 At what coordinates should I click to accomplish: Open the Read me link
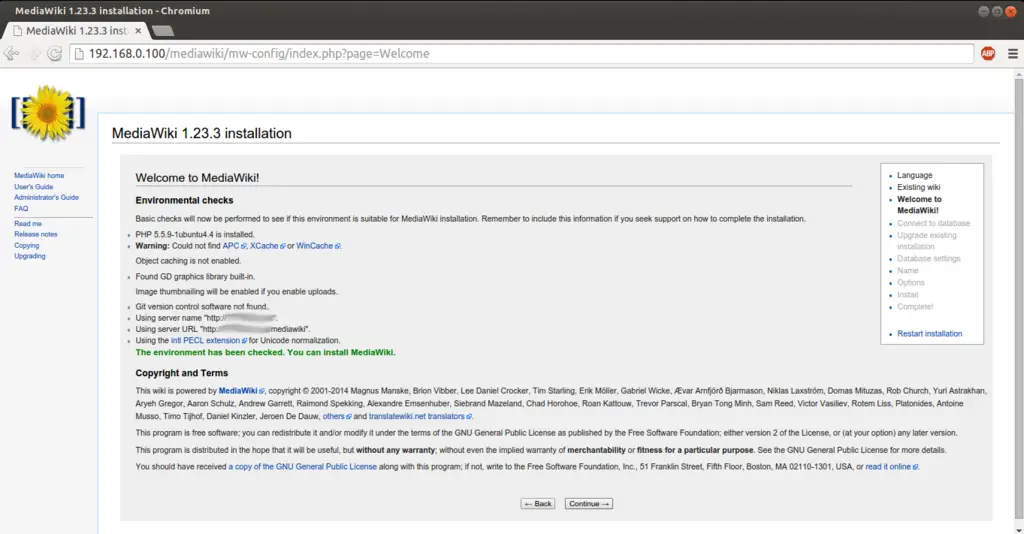27,223
